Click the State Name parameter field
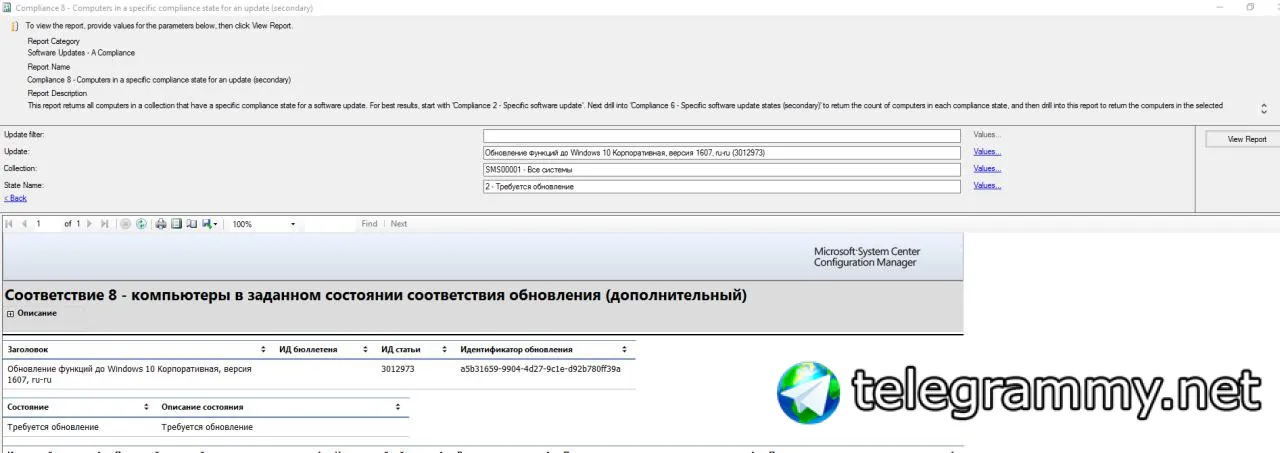The width and height of the screenshot is (1280, 453). coord(721,186)
